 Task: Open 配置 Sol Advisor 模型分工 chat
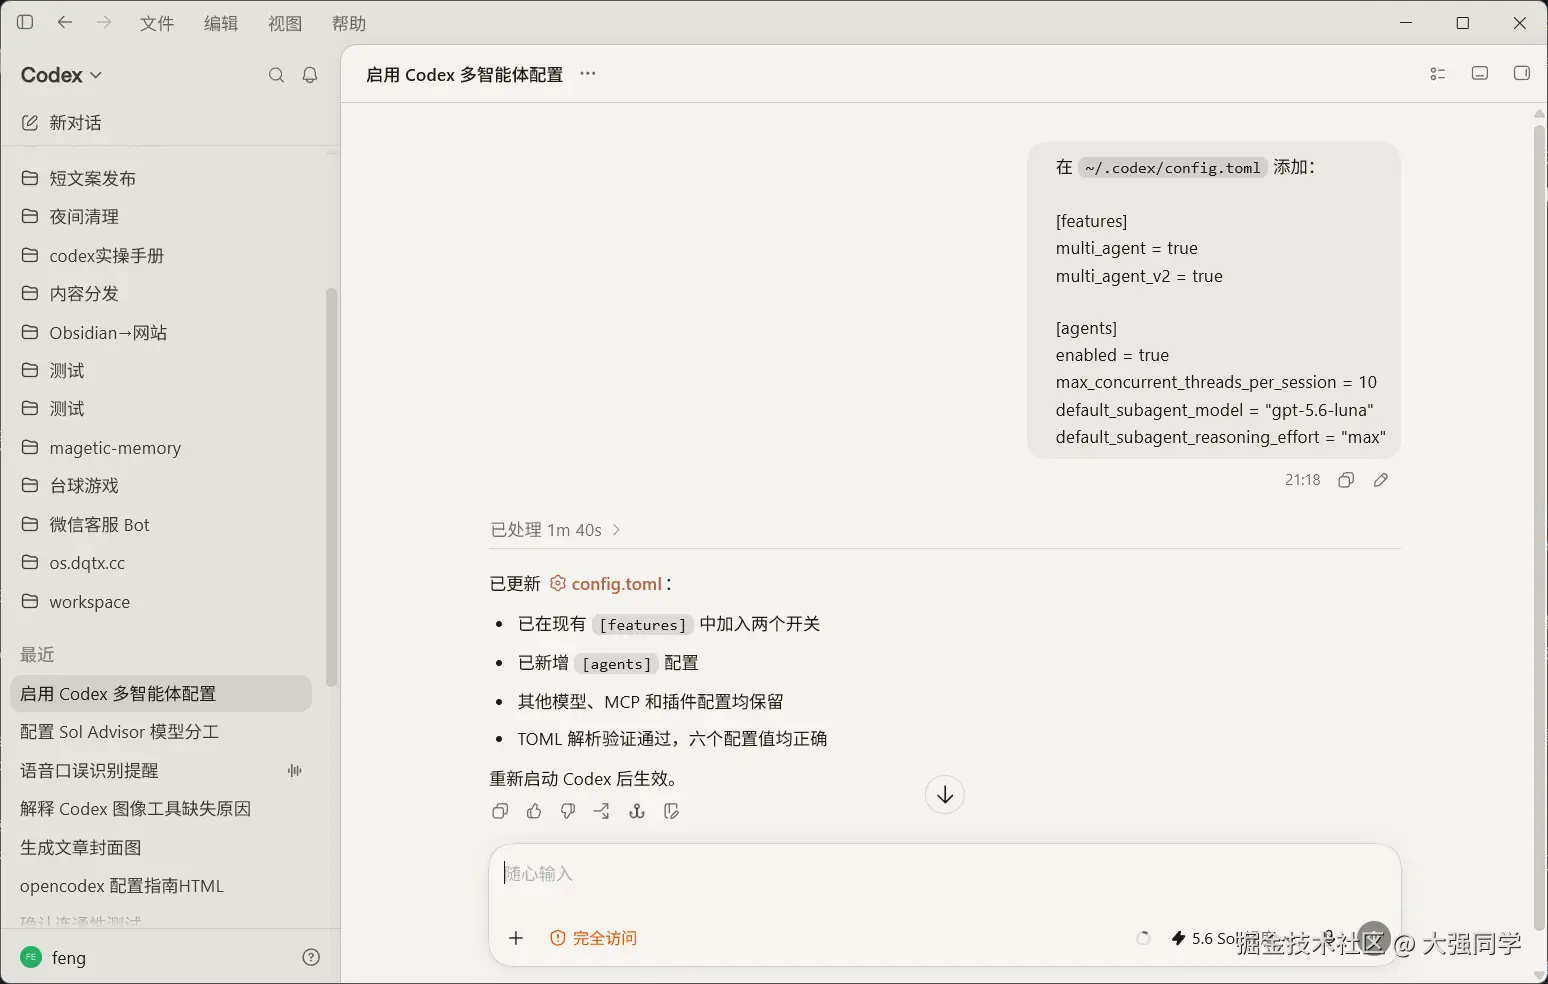point(161,732)
